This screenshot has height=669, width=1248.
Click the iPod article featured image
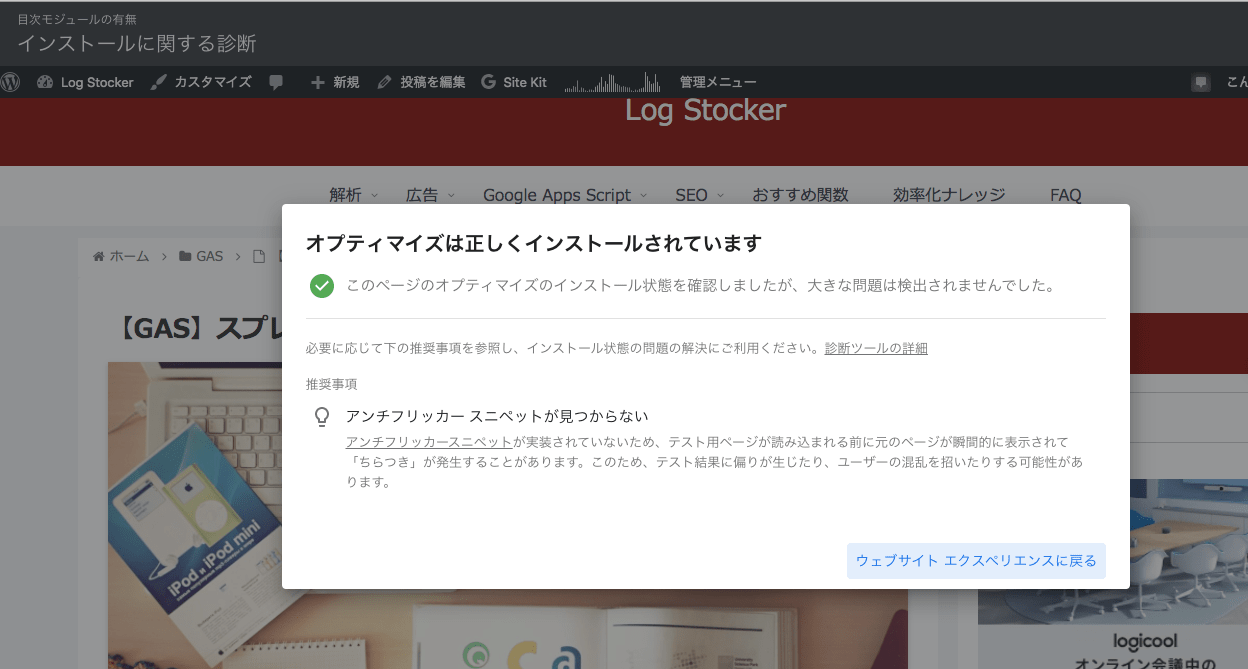tap(194, 515)
